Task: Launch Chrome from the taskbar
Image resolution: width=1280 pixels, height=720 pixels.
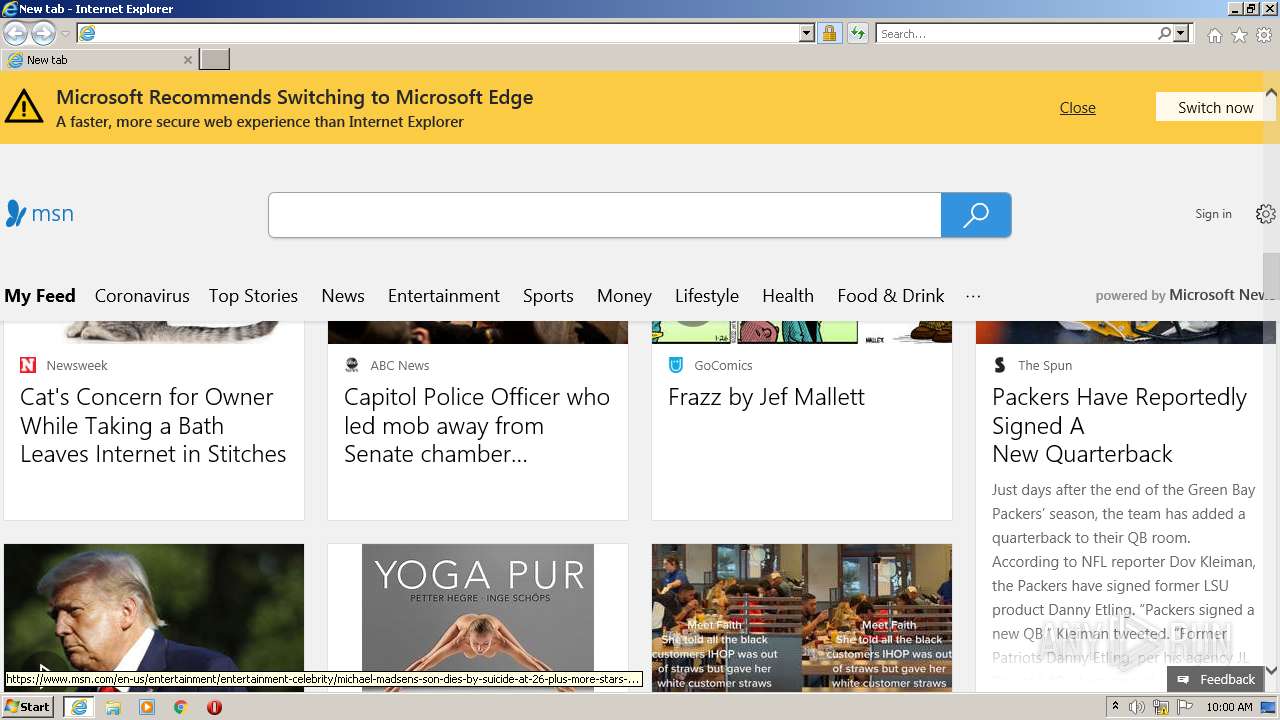Action: 181,707
